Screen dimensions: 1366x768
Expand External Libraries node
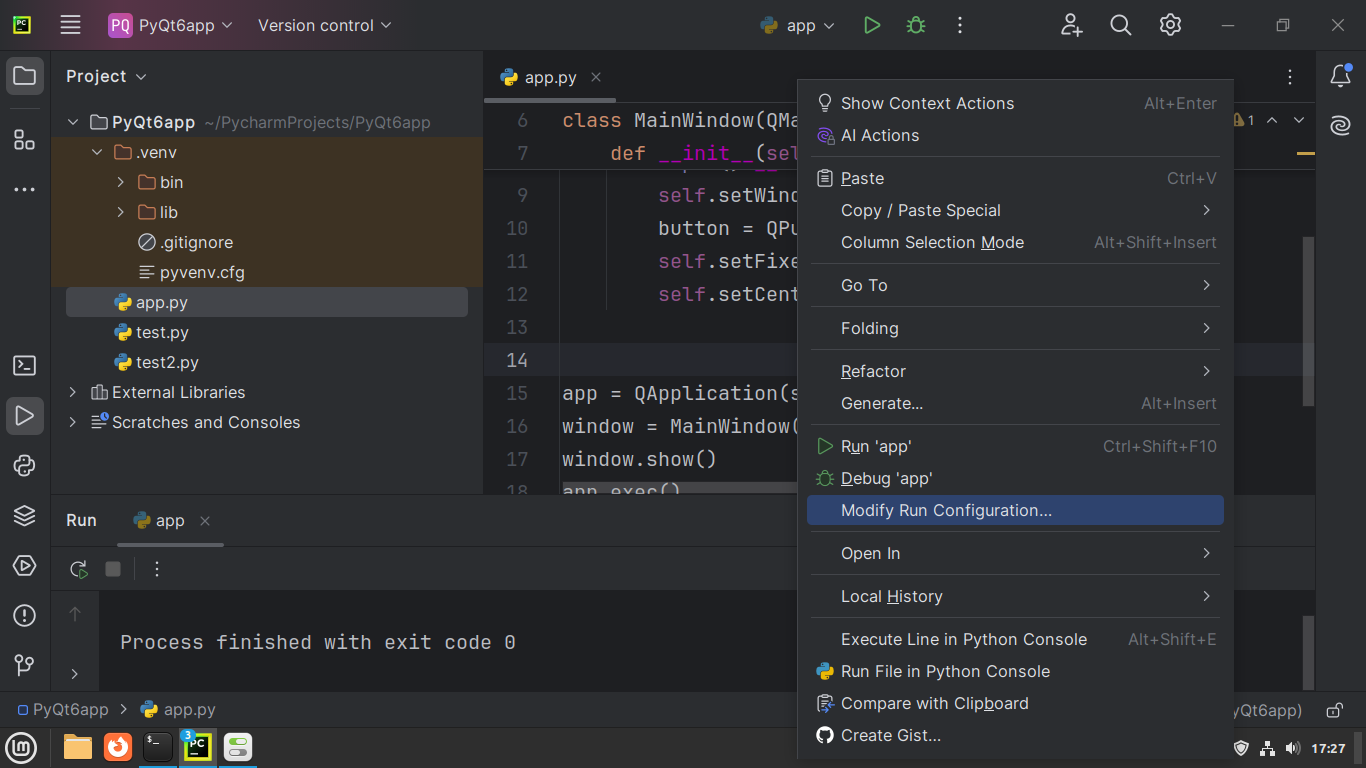tap(72, 392)
